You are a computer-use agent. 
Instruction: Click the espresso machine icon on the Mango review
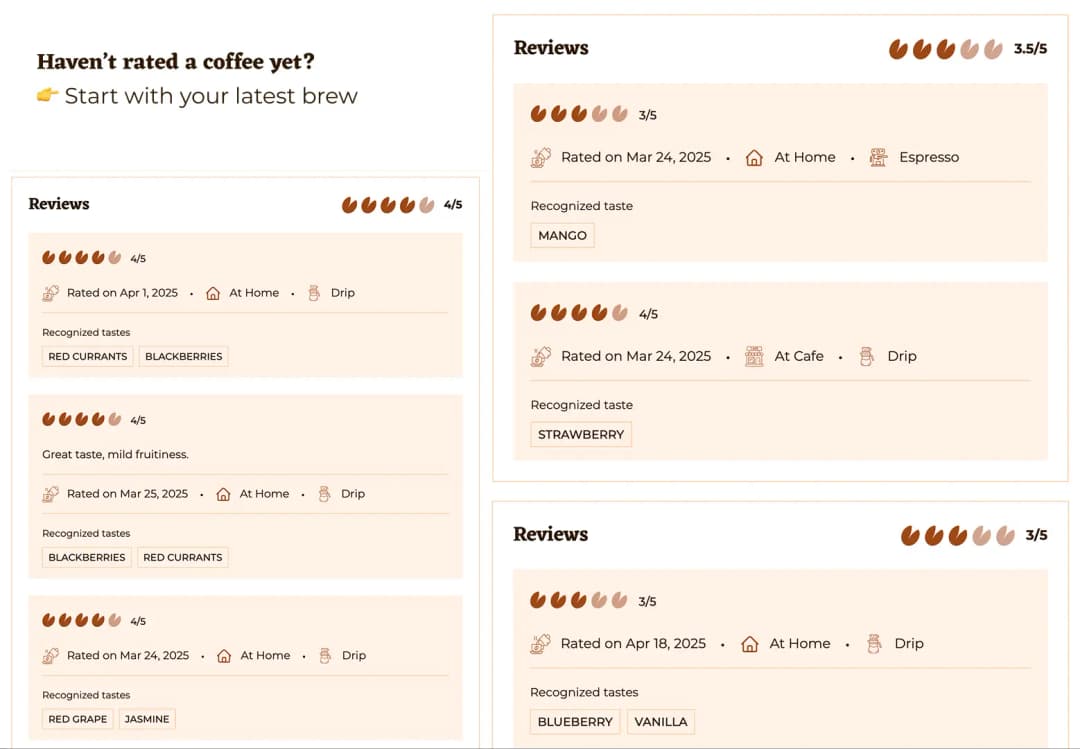[877, 157]
